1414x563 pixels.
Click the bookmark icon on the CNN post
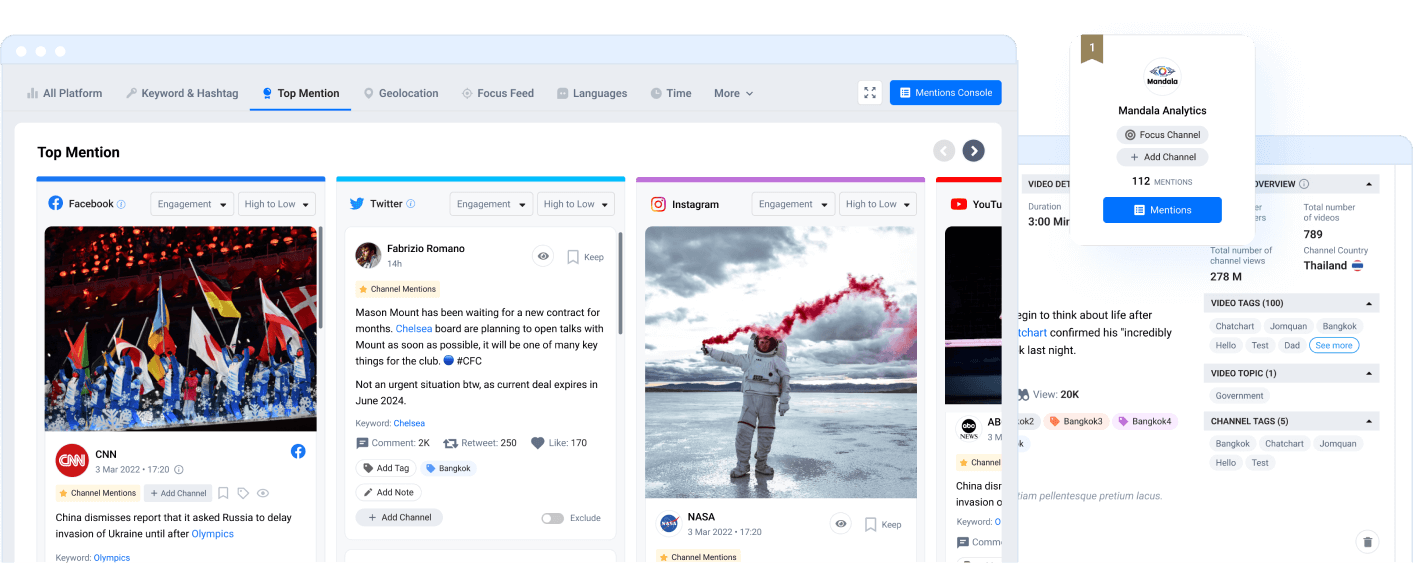coord(224,493)
